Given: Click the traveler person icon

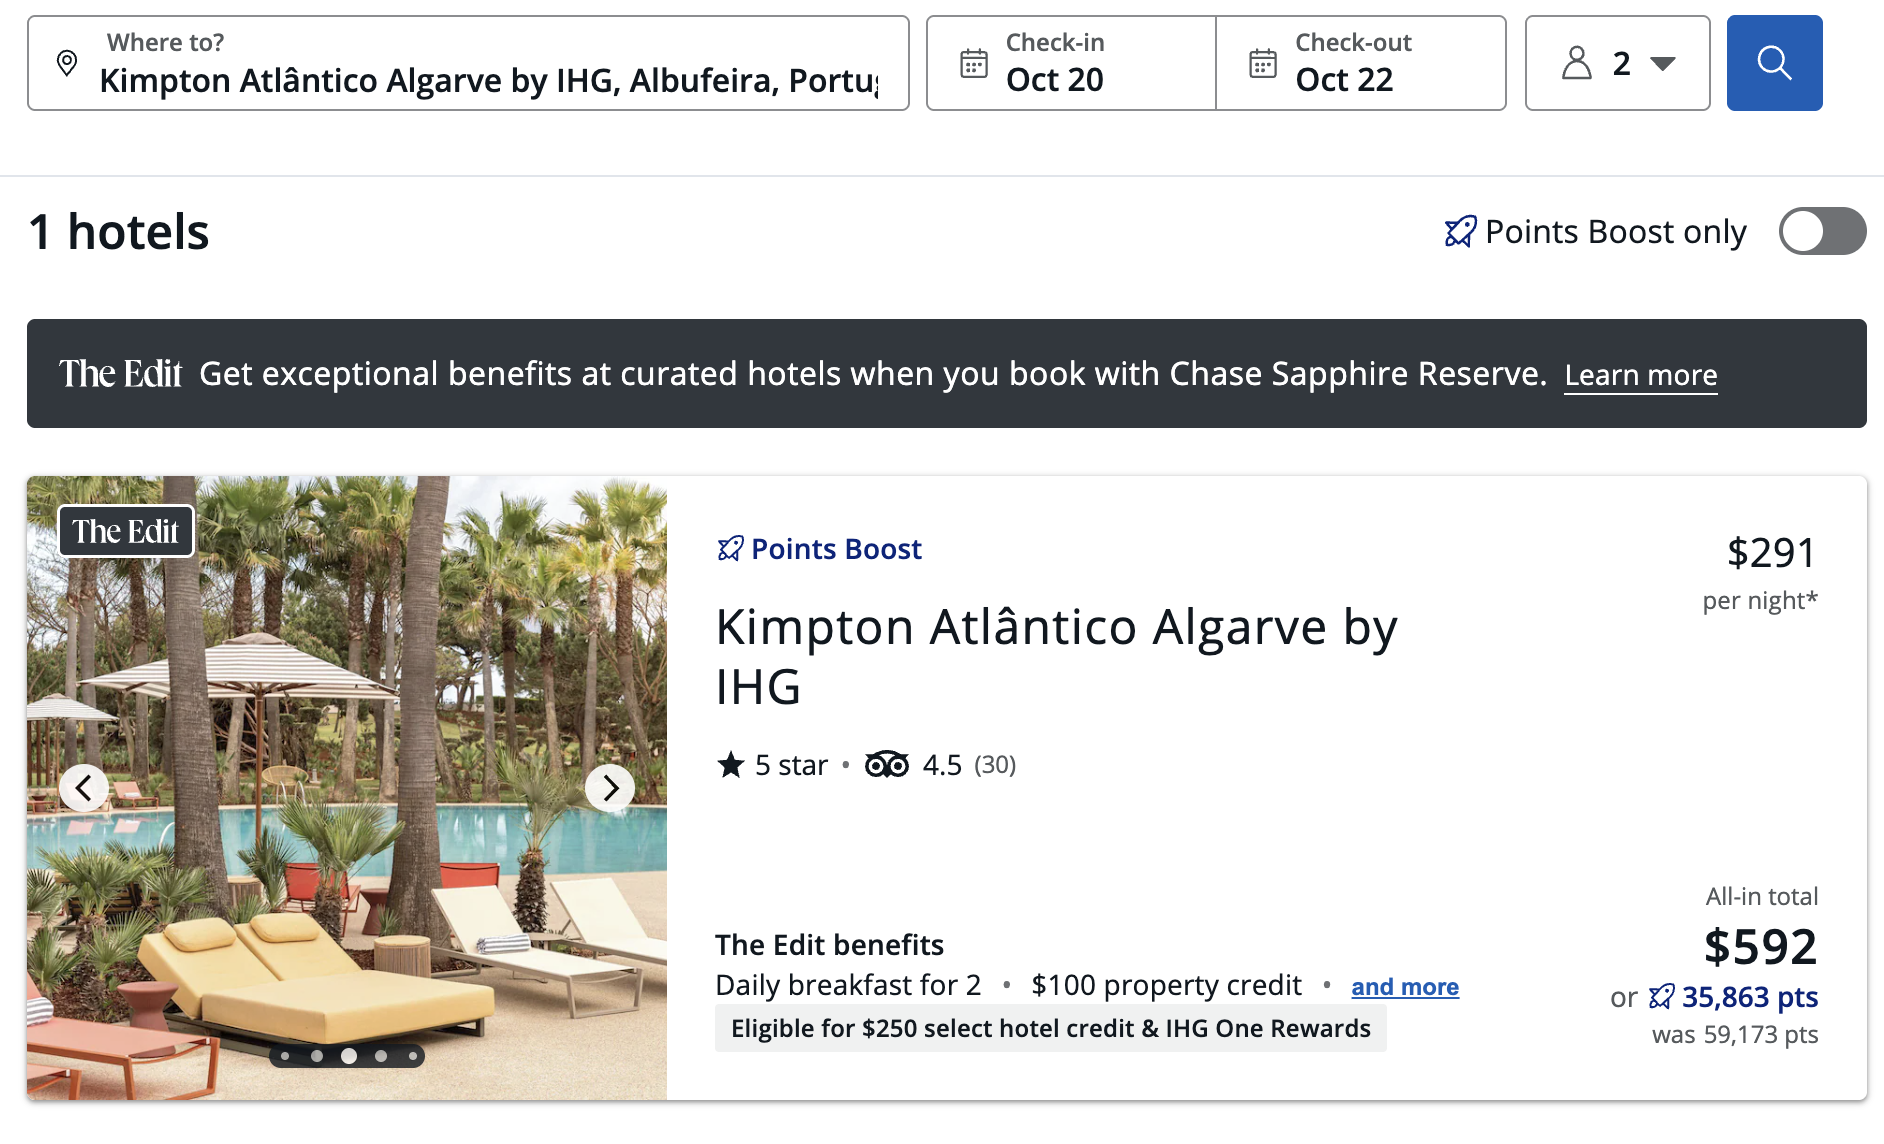Looking at the screenshot, I should pos(1576,63).
